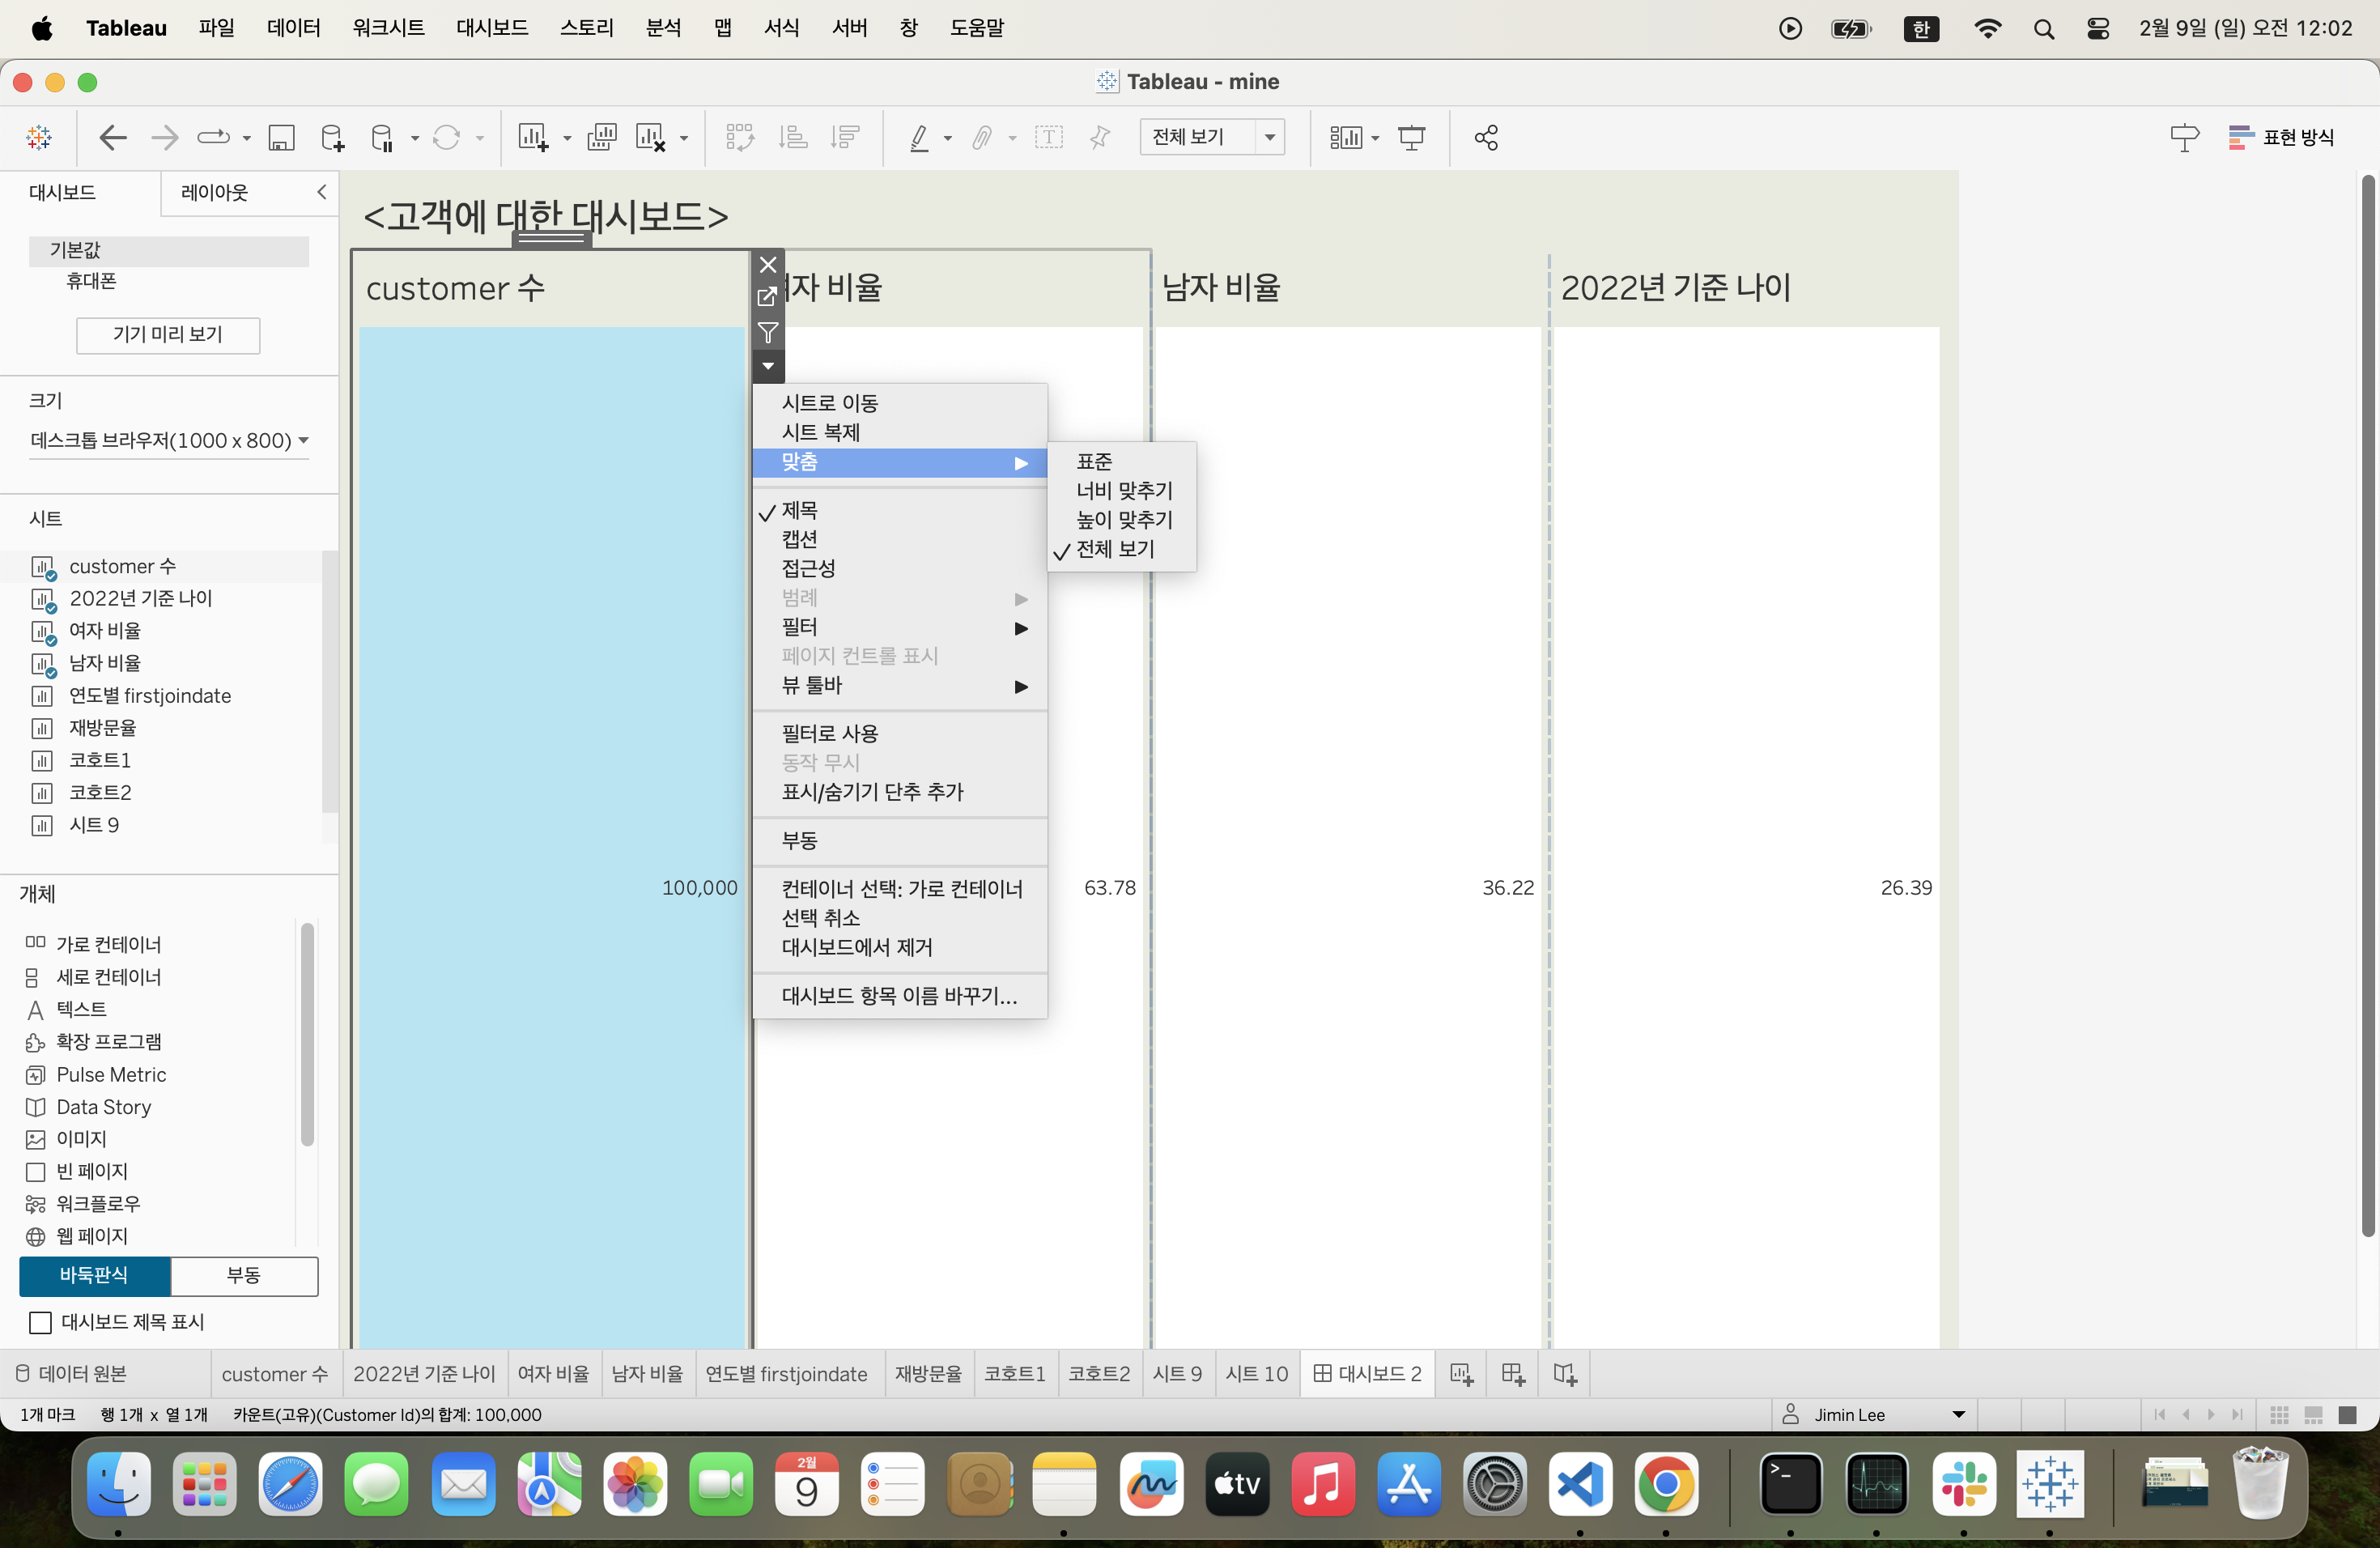
Task: Click the add new data source icon
Action: 332,137
